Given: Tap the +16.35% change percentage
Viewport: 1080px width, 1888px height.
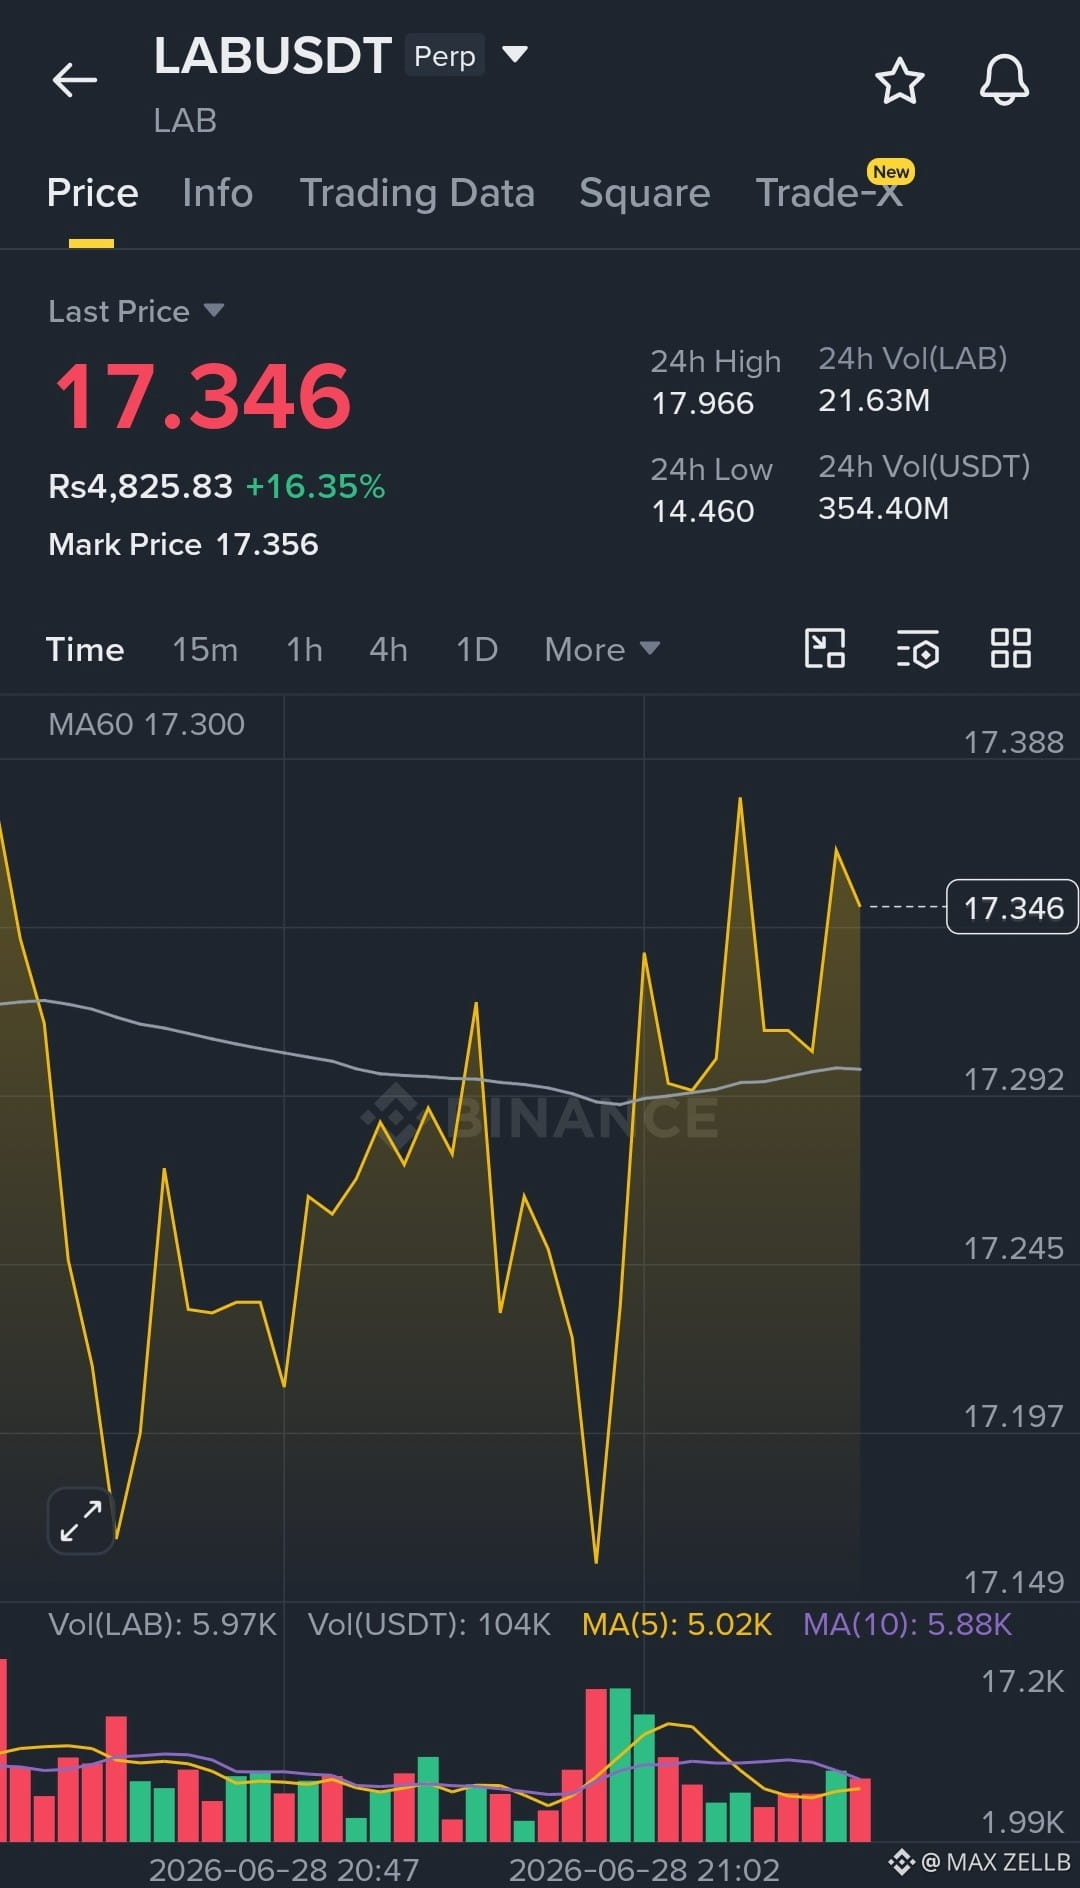Looking at the screenshot, I should pyautogui.click(x=315, y=486).
